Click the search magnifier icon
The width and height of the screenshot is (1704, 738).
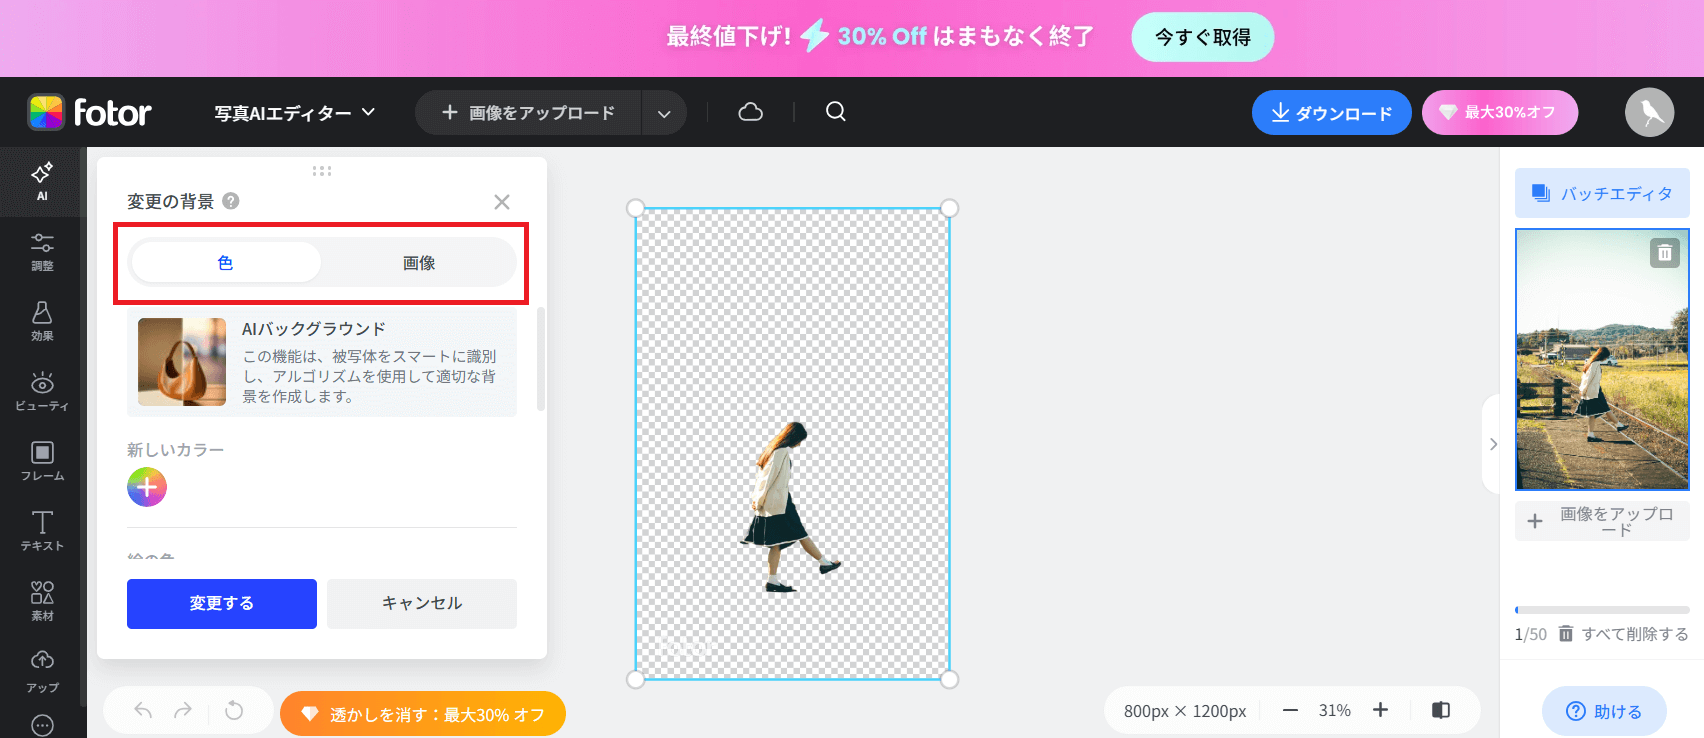pyautogui.click(x=836, y=112)
